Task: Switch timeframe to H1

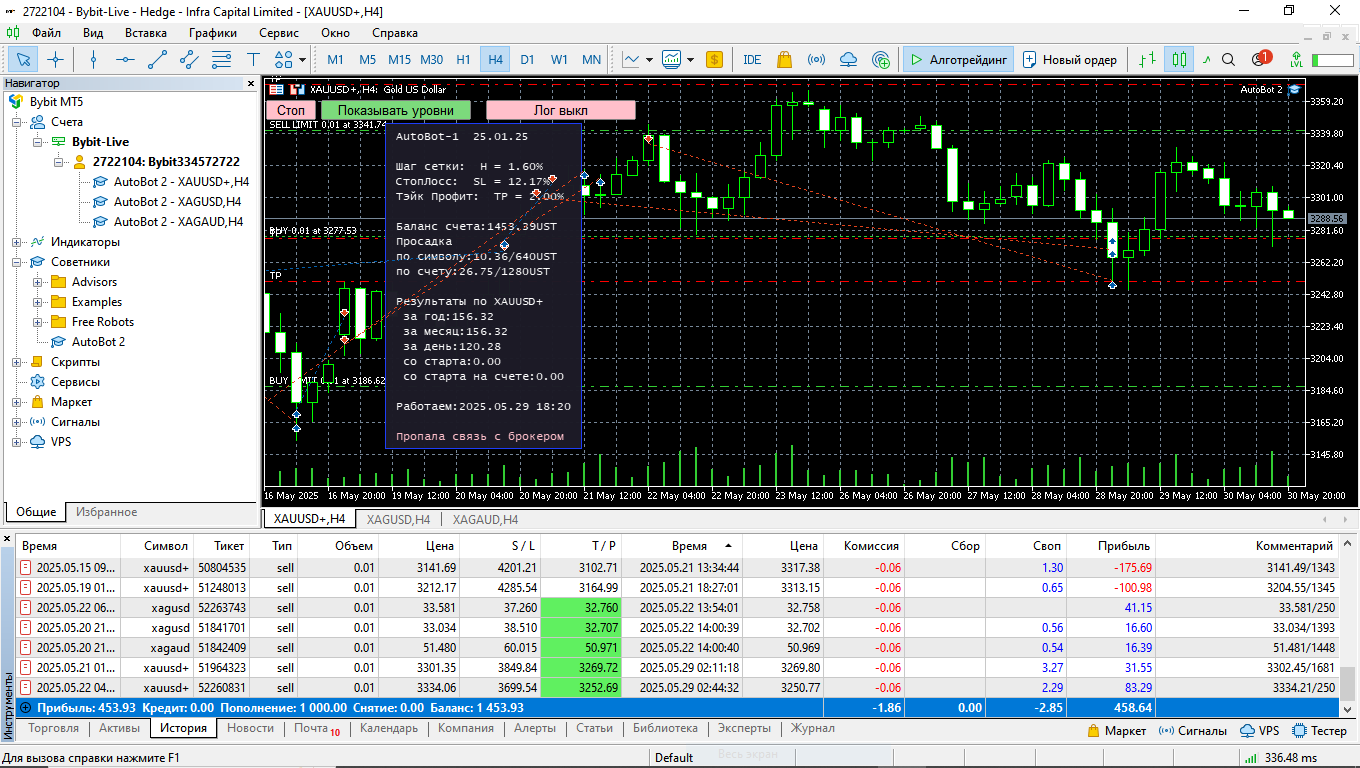Action: tap(464, 59)
